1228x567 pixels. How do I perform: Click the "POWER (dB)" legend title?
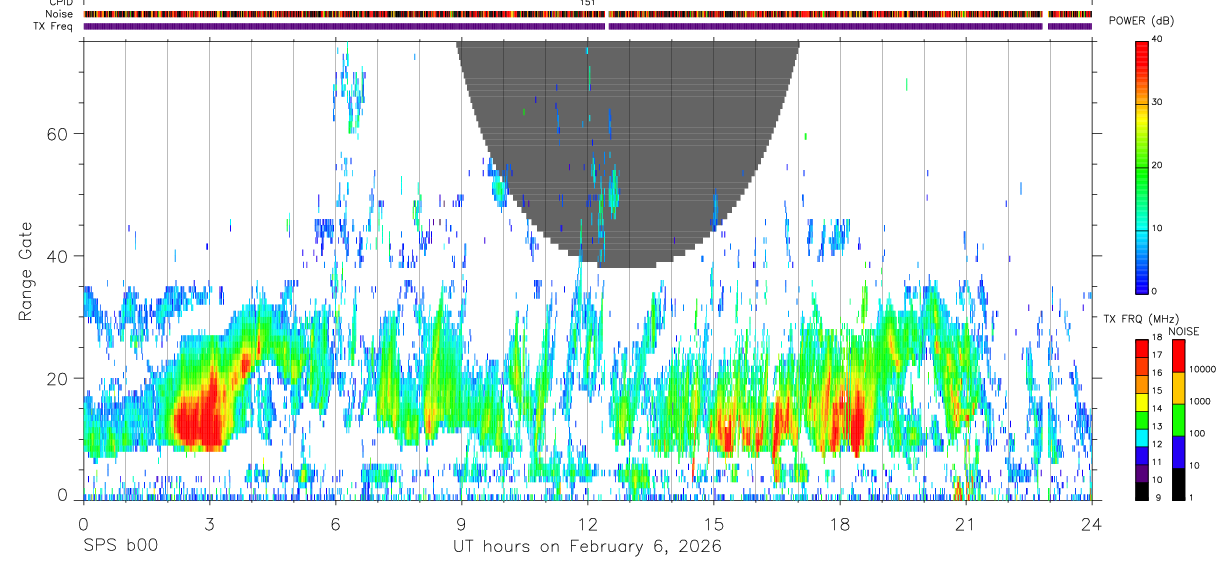(x=1142, y=21)
